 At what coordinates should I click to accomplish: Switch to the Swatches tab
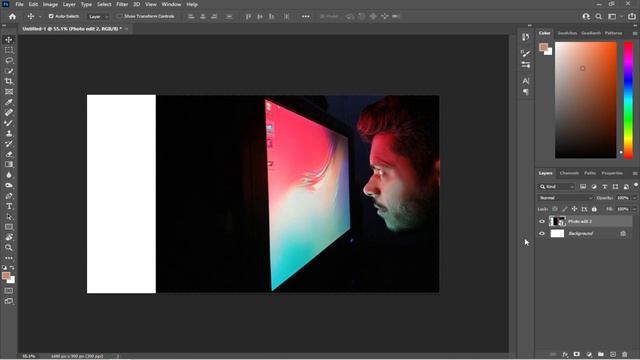point(567,33)
